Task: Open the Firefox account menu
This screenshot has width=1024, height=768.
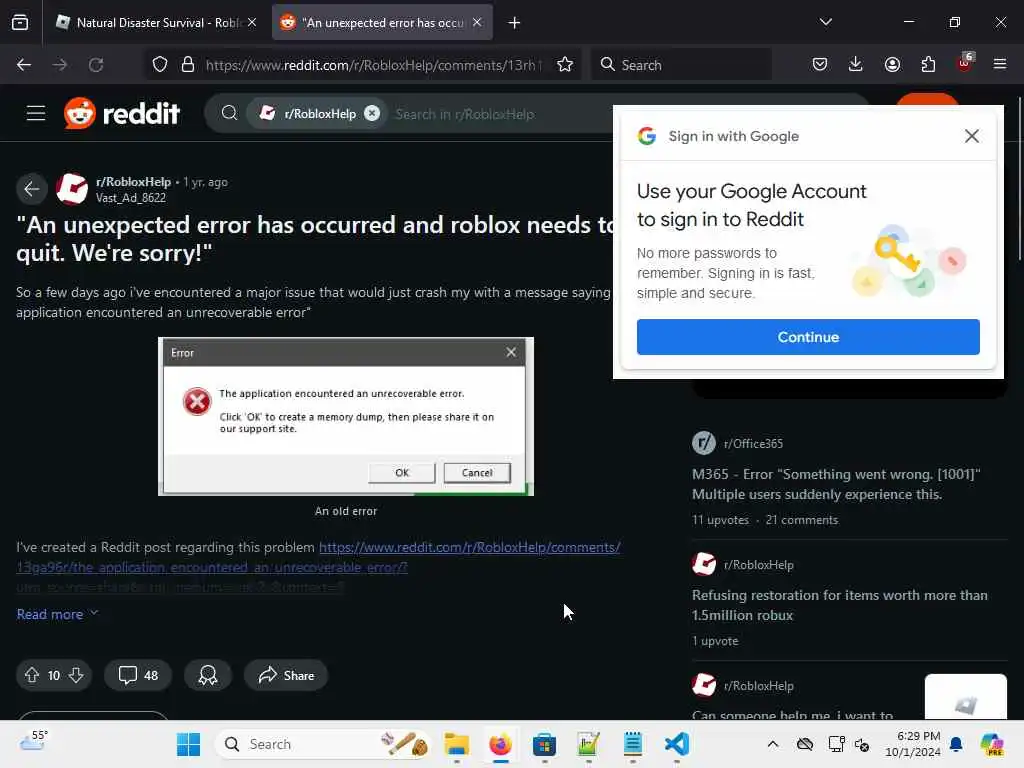Action: (x=893, y=65)
